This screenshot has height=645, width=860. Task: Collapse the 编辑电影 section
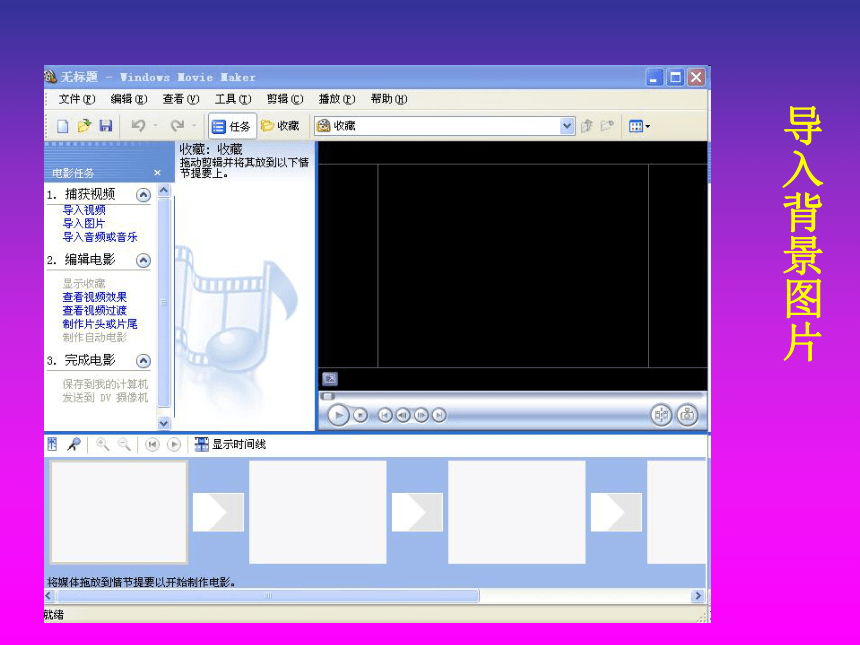[x=143, y=261]
